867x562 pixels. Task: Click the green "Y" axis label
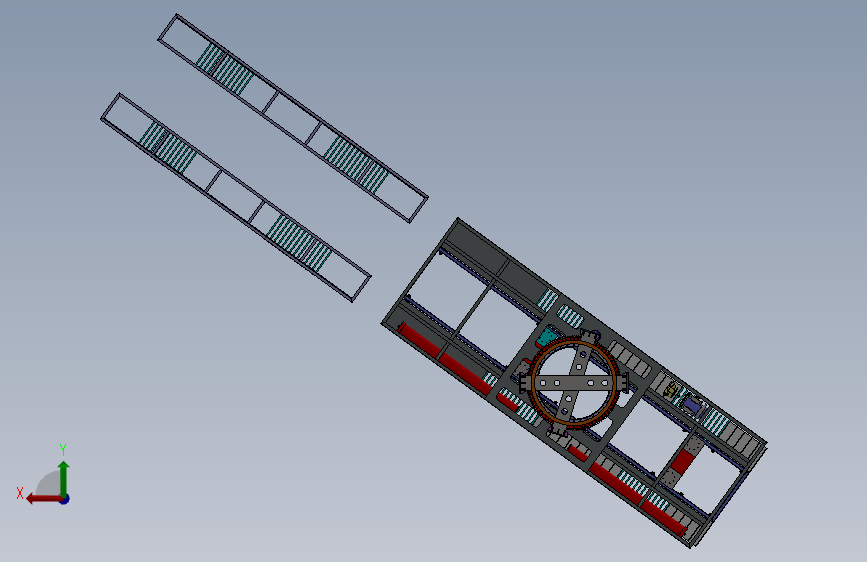[63, 449]
